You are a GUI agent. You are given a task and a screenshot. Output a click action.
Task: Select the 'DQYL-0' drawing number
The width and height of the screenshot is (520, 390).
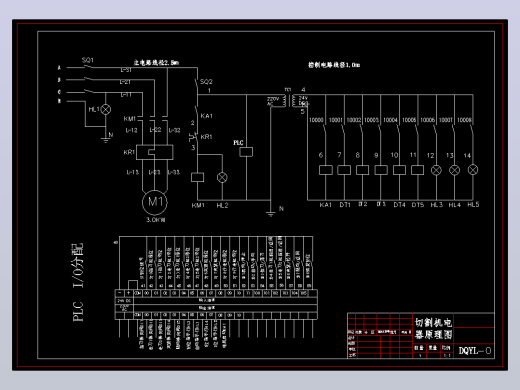coord(475,351)
